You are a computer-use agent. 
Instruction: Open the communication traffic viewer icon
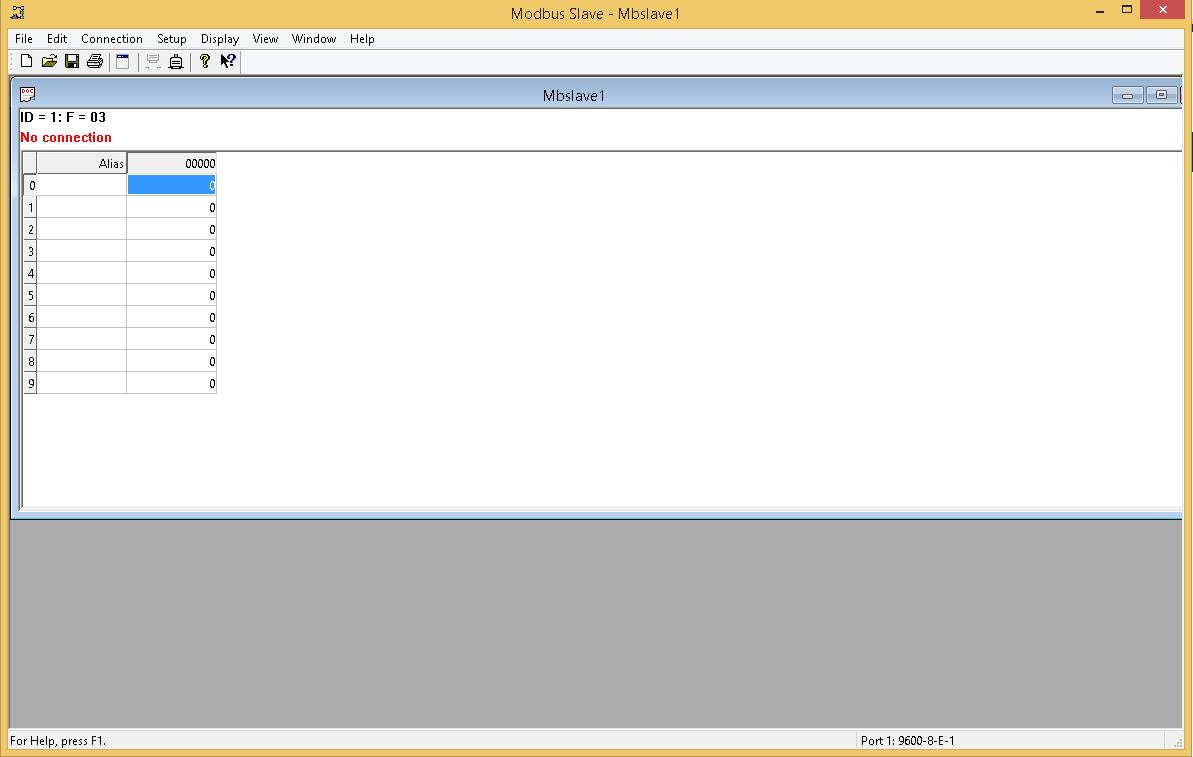pyautogui.click(x=152, y=61)
